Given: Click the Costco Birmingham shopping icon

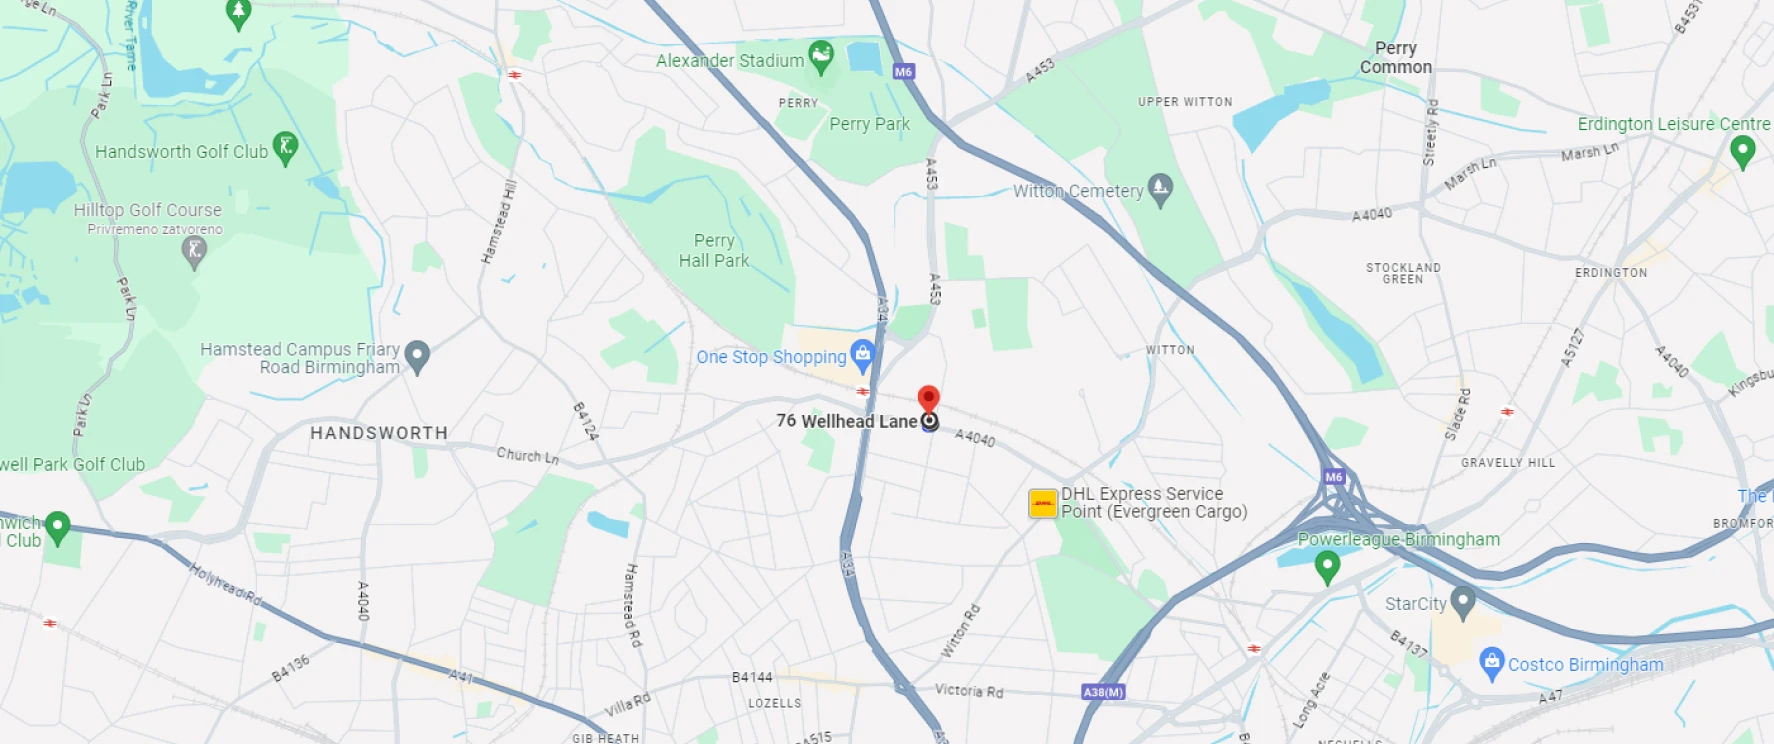Looking at the screenshot, I should pos(1491,663).
